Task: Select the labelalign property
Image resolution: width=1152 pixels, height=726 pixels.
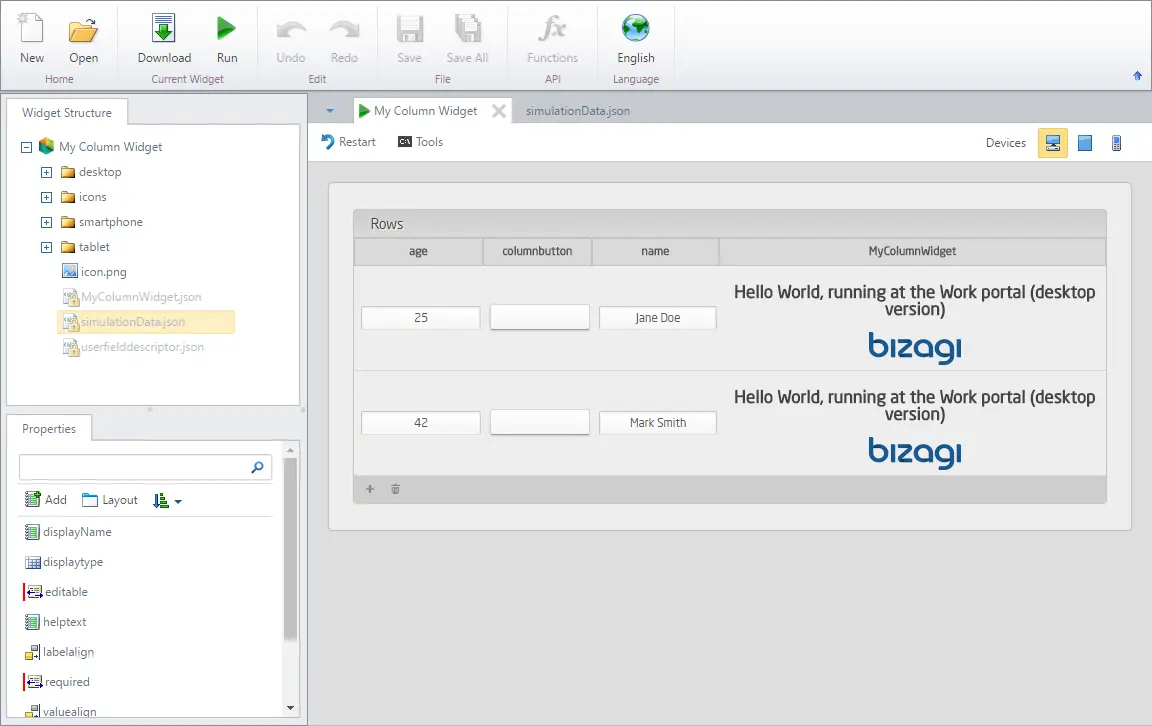Action: pyautogui.click(x=60, y=652)
